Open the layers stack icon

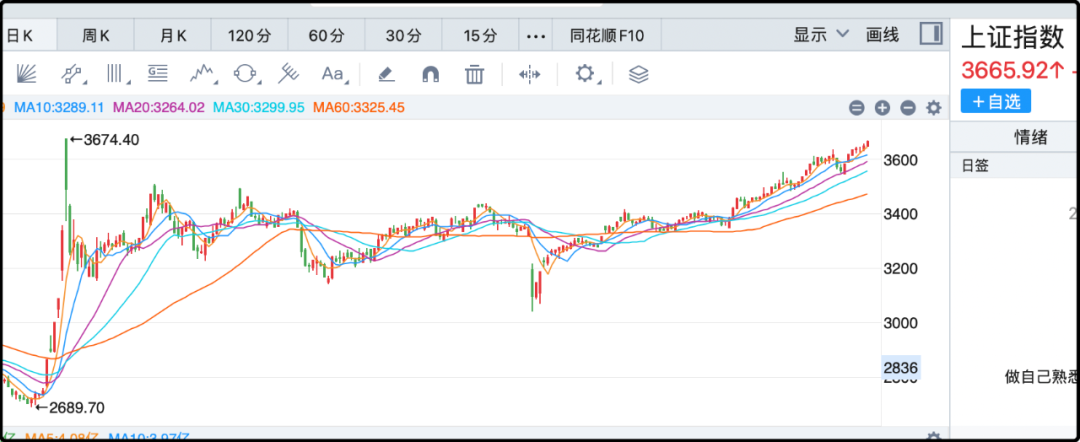[x=638, y=74]
